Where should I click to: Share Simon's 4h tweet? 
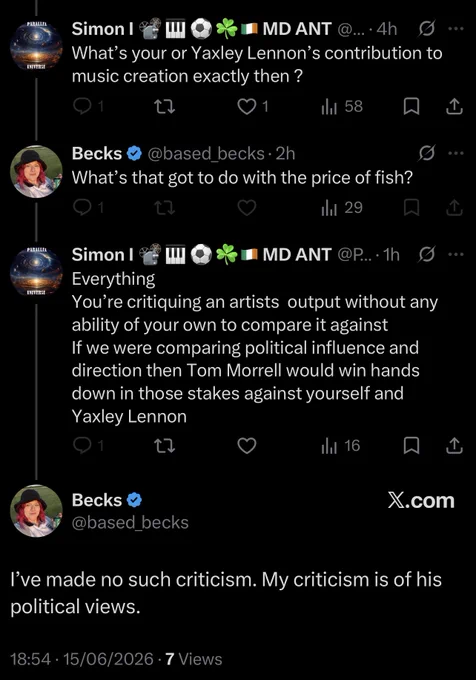pos(454,106)
